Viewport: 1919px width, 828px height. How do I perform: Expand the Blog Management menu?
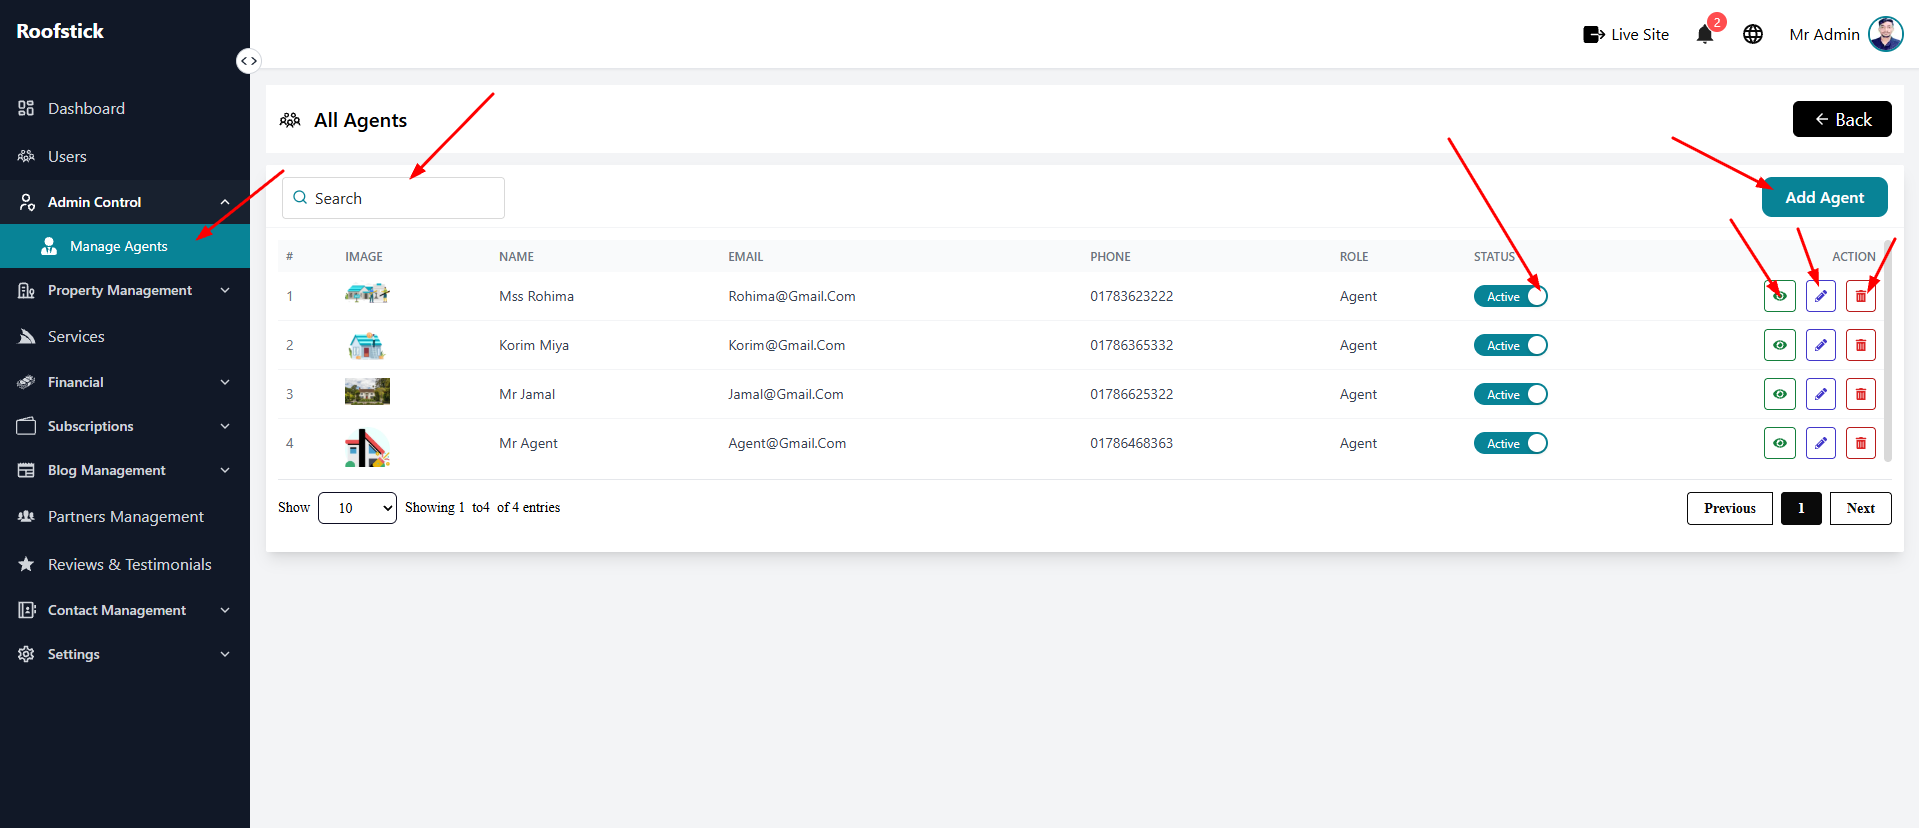tap(125, 470)
